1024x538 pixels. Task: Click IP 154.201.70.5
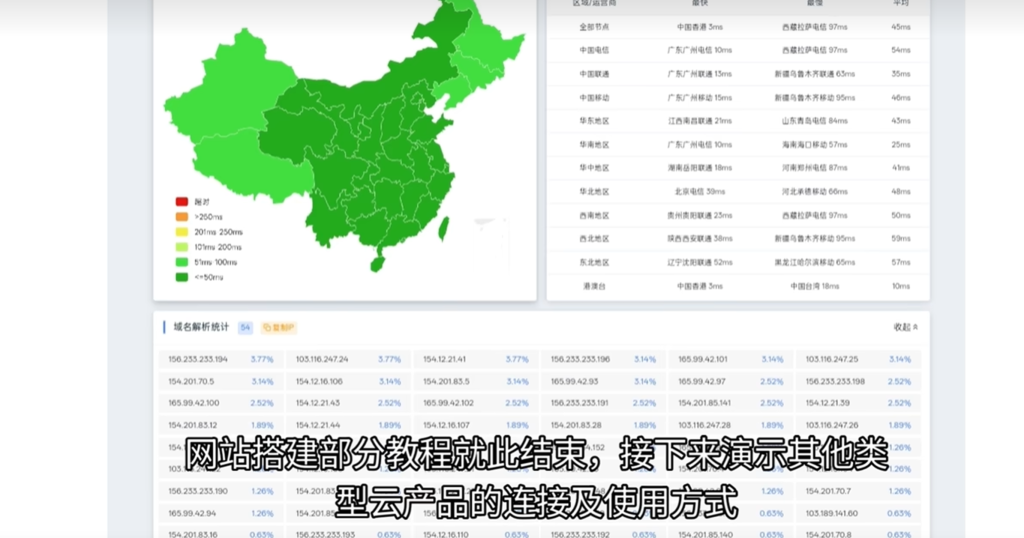(191, 381)
